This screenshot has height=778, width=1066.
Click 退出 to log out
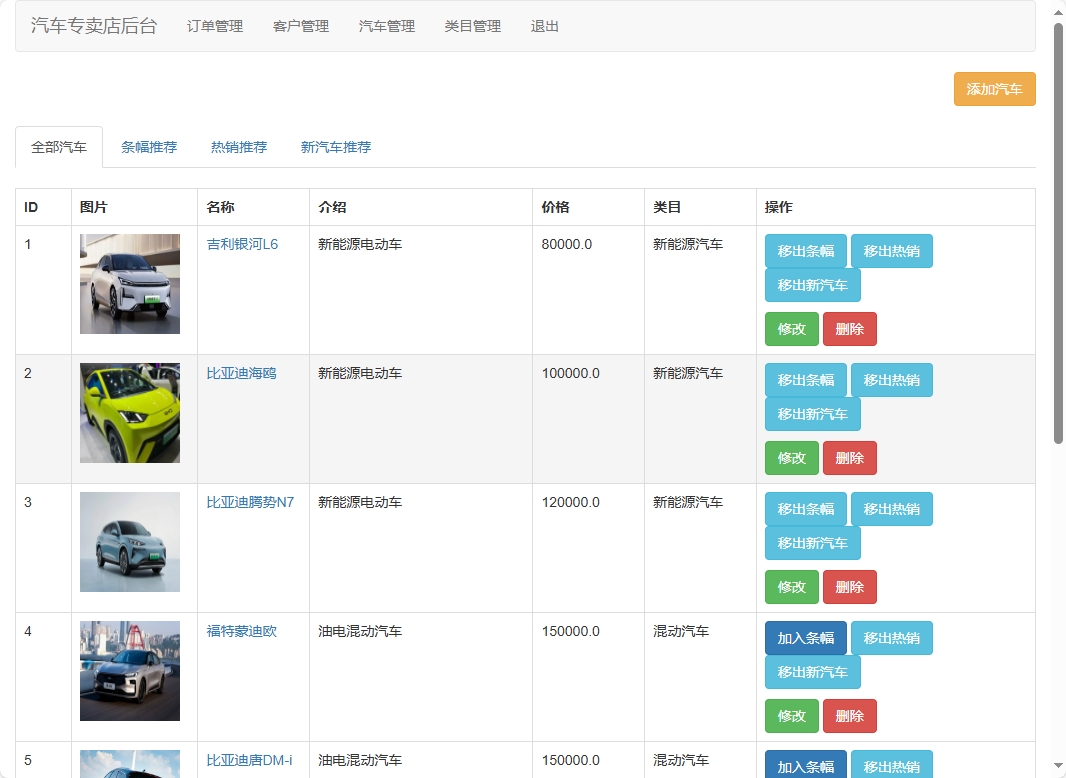pos(545,26)
